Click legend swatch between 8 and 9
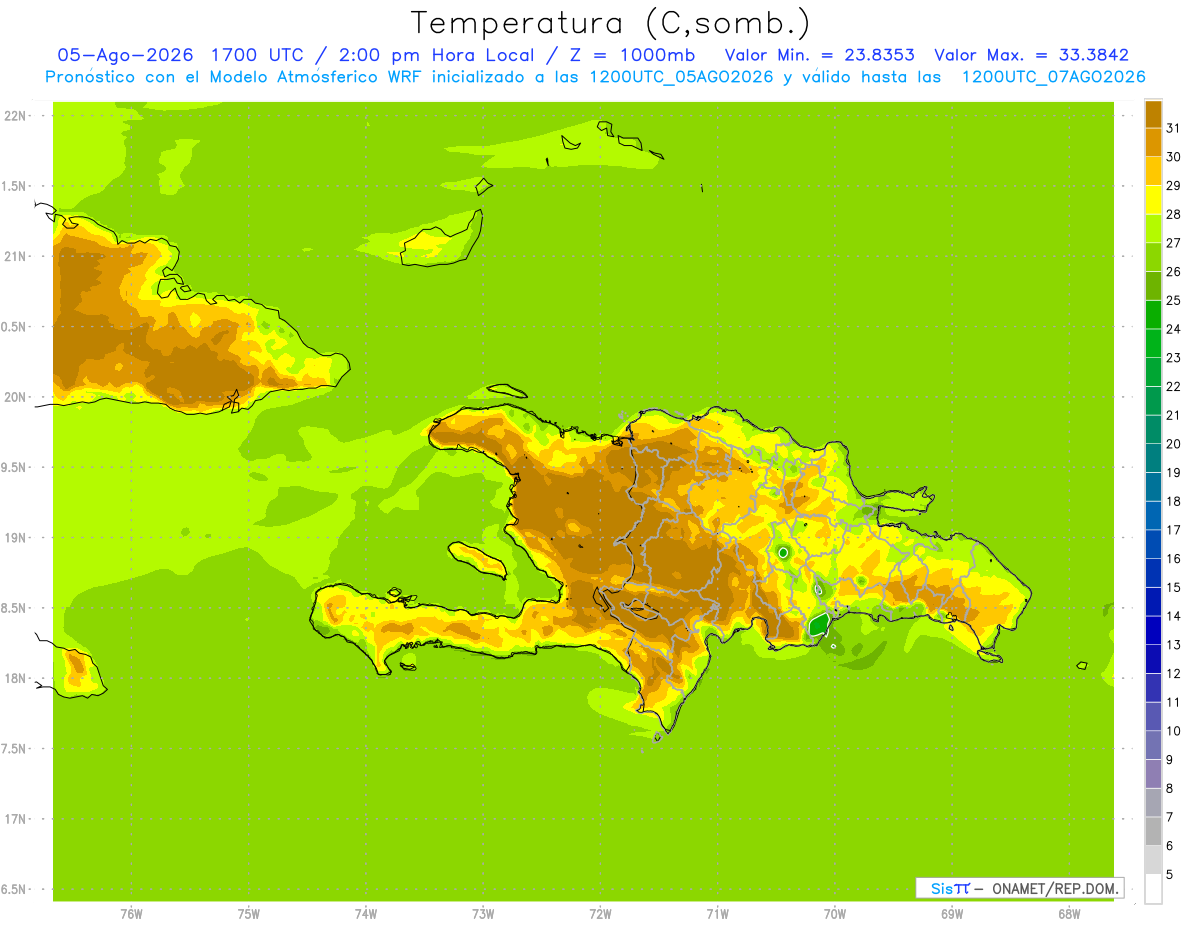This screenshot has height=927, width=1200. point(1153,774)
